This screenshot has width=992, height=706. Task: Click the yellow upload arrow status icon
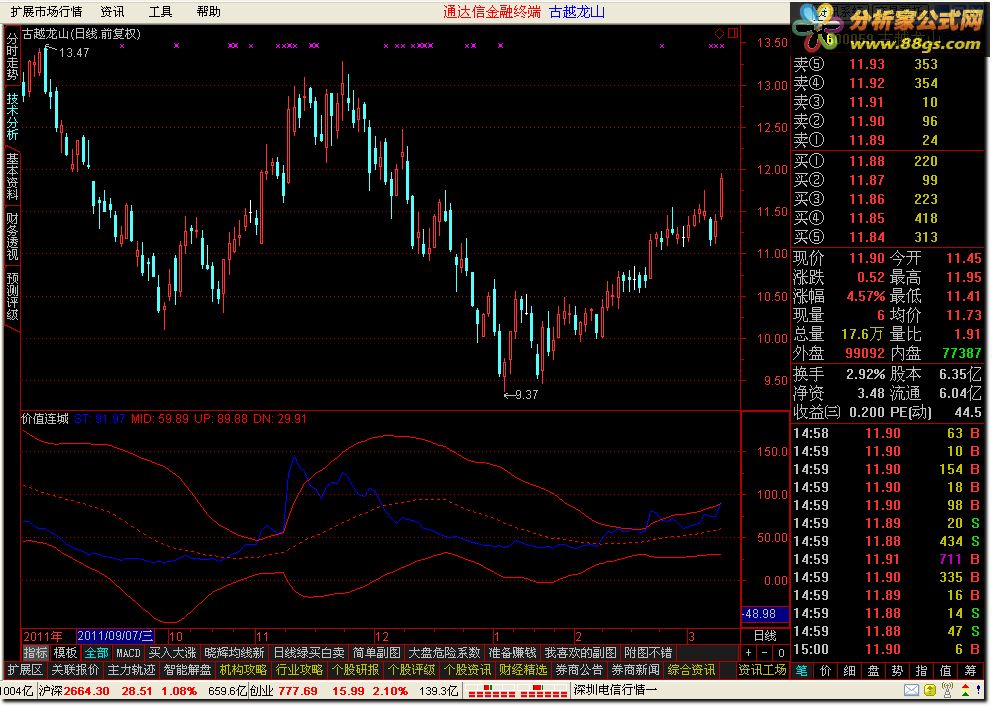tap(929, 690)
